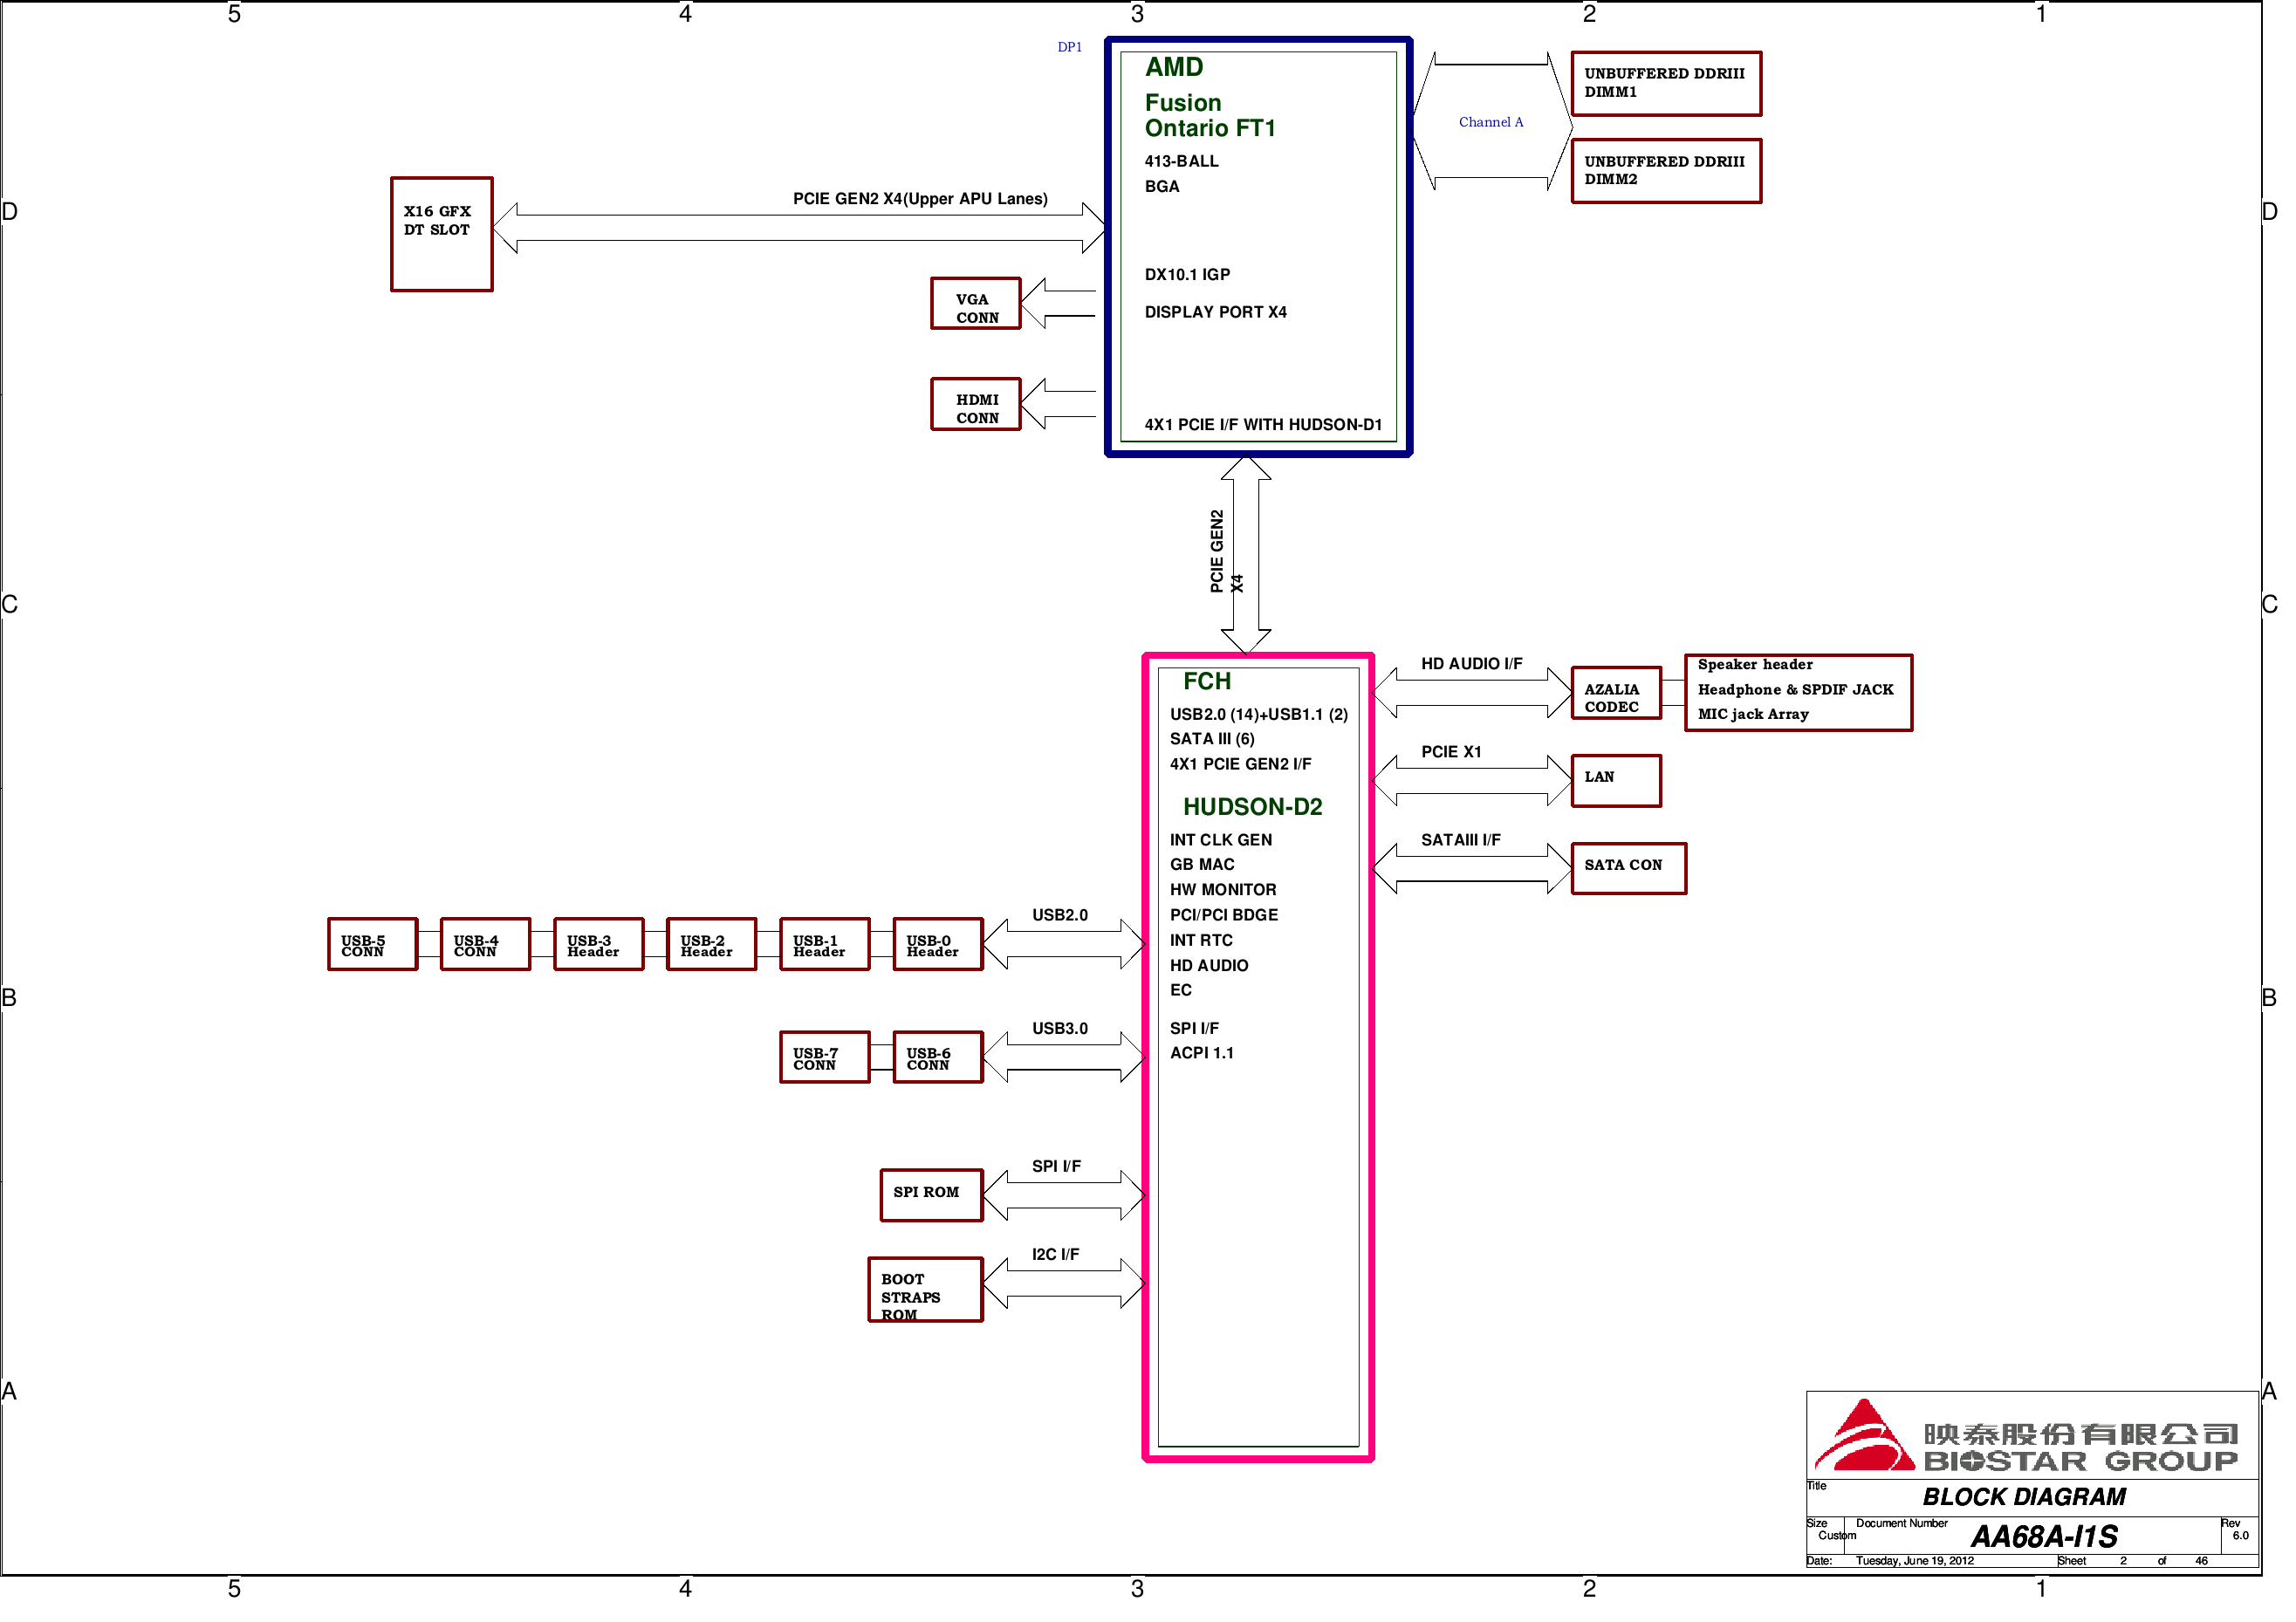Select the USB-7 CONN block
Viewport: 2296px width, 1622px height.
click(824, 1057)
